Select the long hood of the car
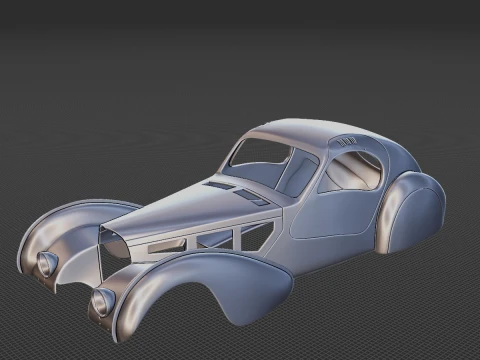Screen dimensions: 480x360 [x=197, y=208]
